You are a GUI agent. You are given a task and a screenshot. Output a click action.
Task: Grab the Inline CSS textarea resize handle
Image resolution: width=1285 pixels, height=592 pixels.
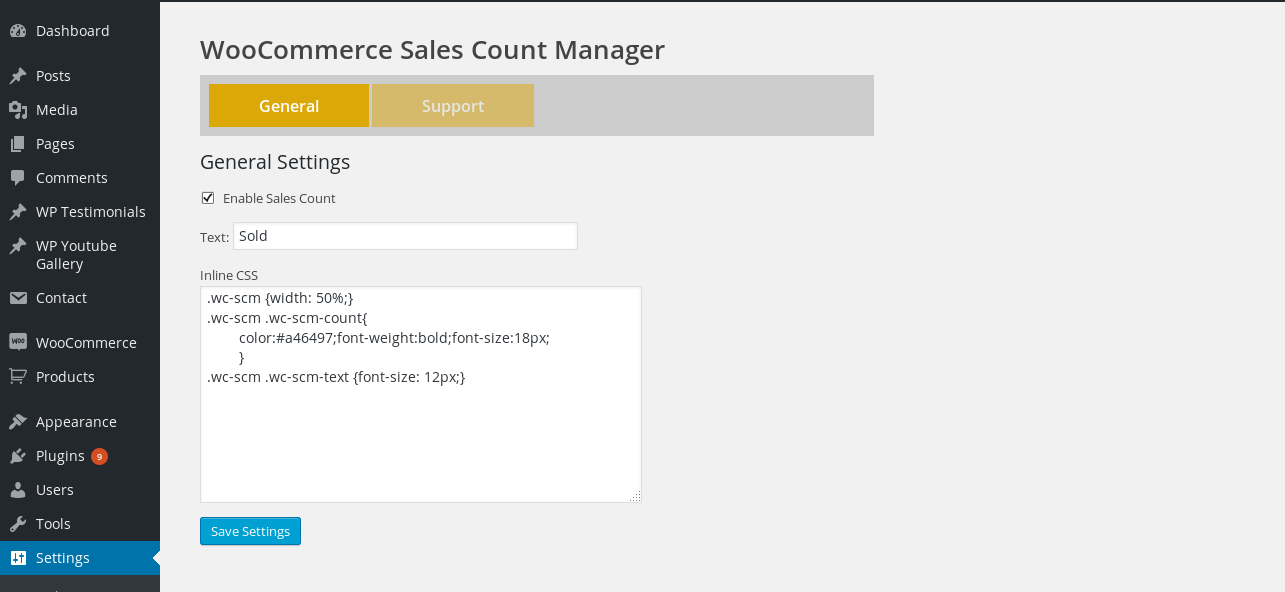point(636,497)
